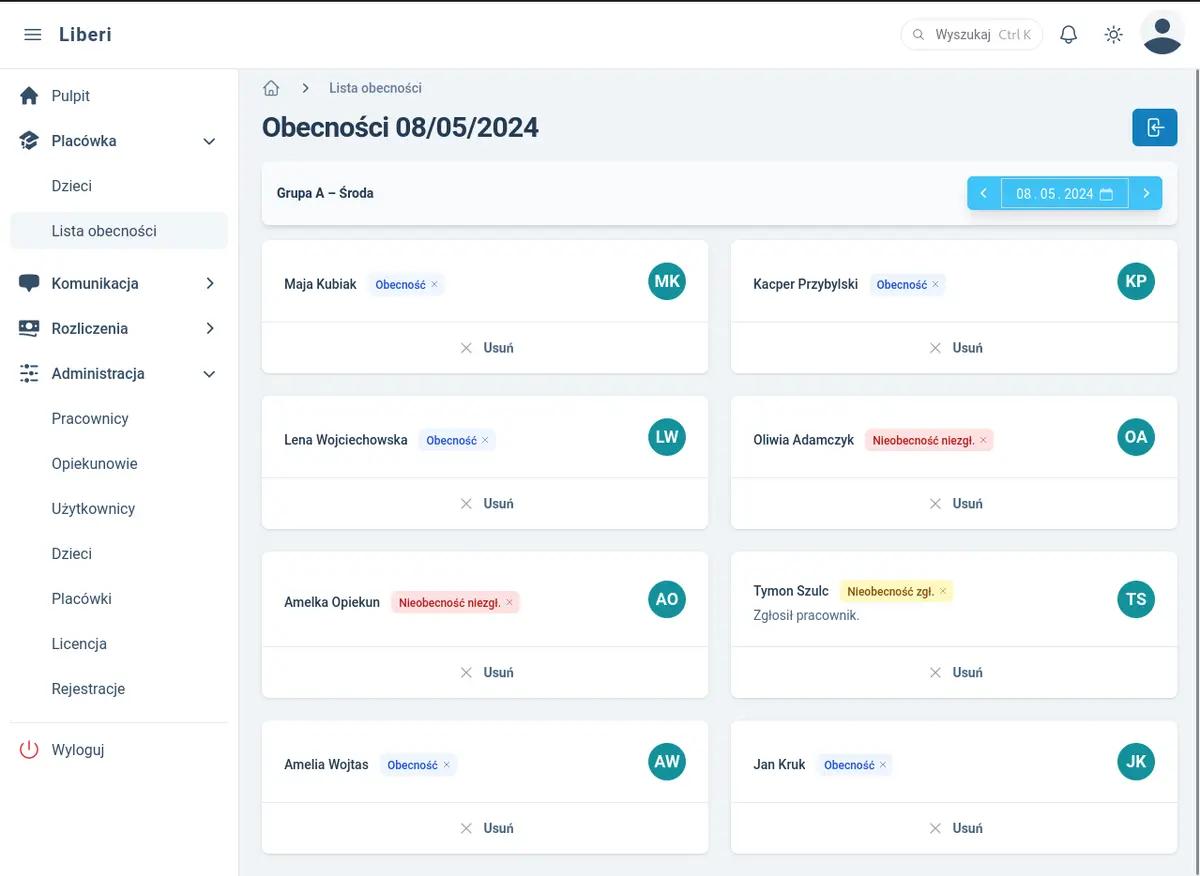Click the blue export button at top right
The height and width of the screenshot is (876, 1200).
[1154, 128]
